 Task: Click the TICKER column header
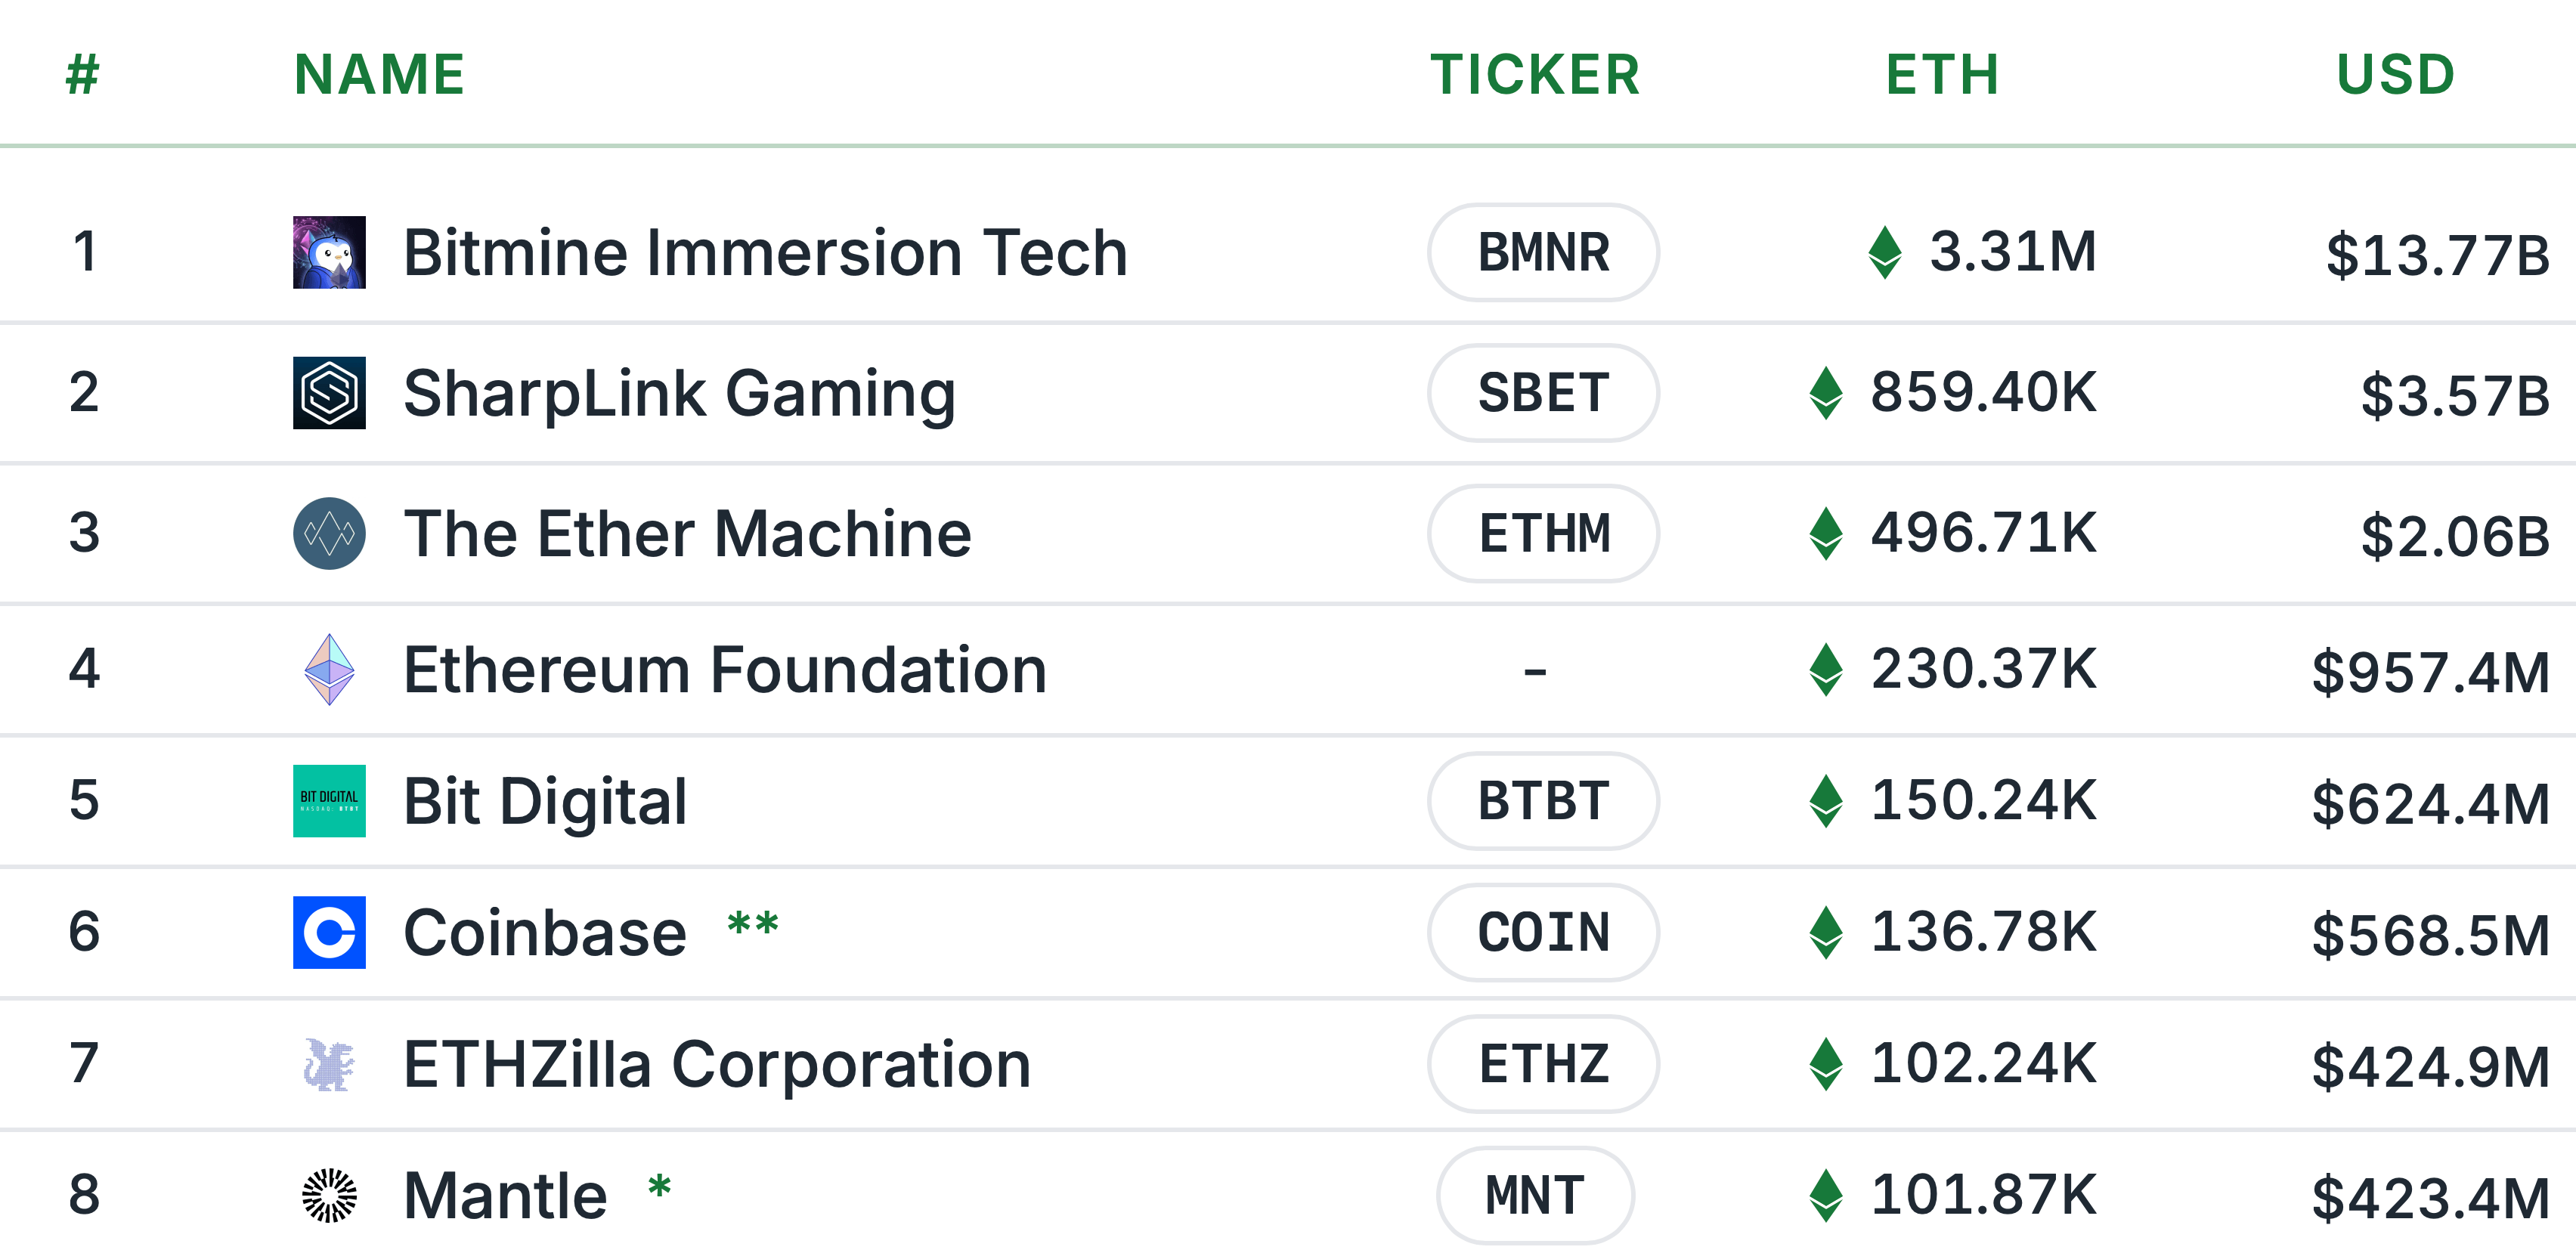coord(1535,75)
